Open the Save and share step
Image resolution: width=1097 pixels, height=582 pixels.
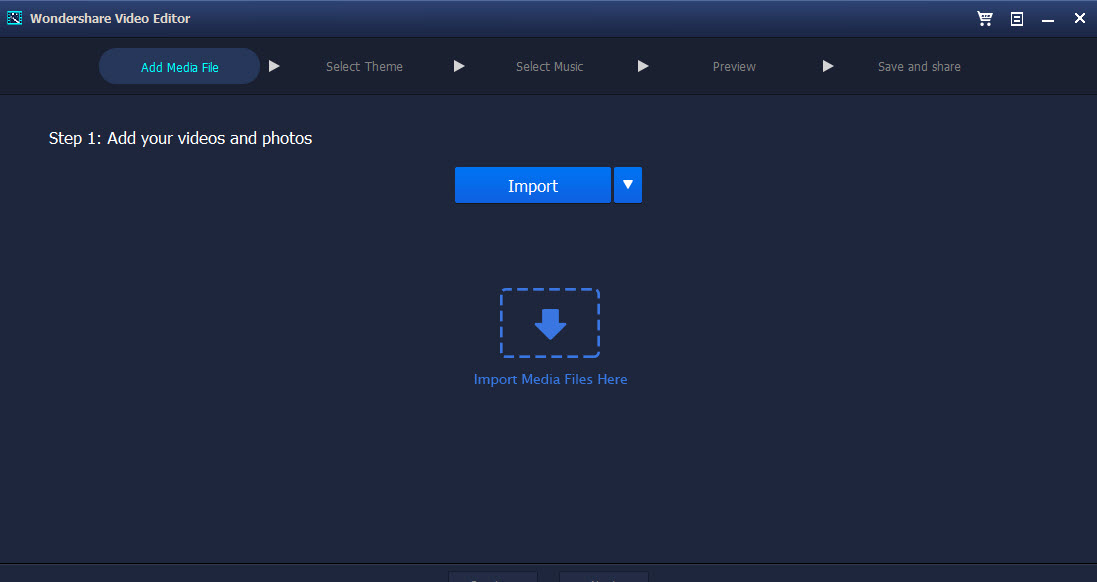(x=919, y=66)
